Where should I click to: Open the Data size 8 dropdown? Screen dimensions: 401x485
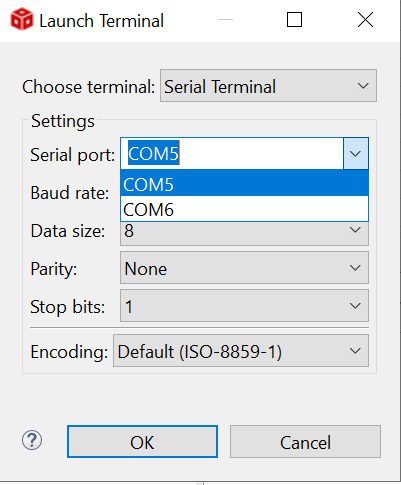pyautogui.click(x=244, y=233)
